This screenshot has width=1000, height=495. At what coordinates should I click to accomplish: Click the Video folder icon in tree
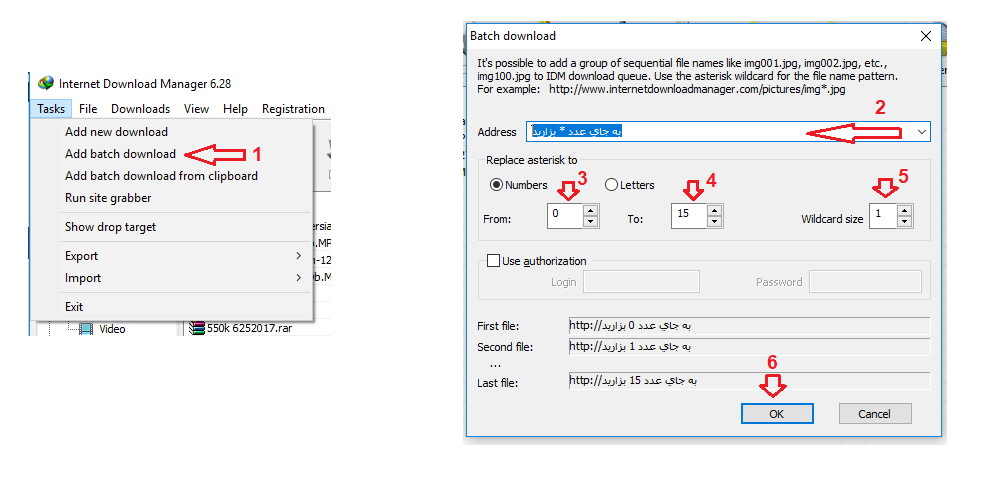click(x=86, y=328)
